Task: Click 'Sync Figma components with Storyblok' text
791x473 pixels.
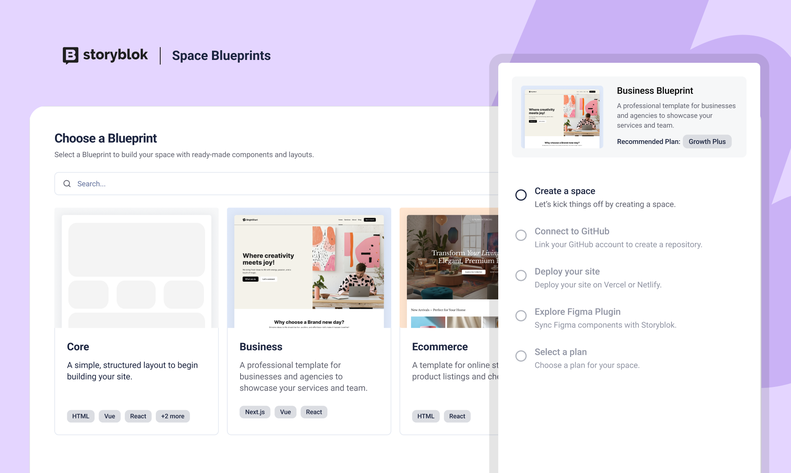Action: click(x=605, y=325)
